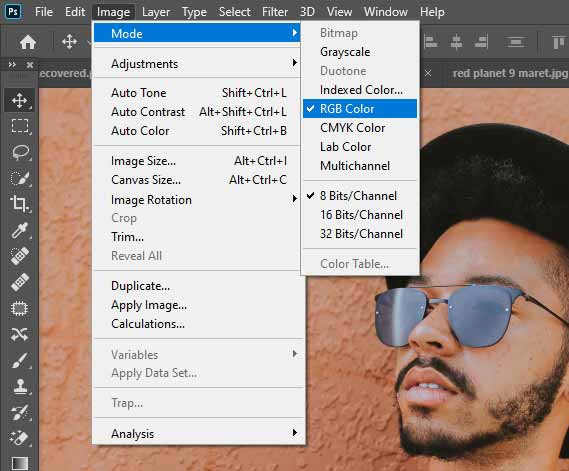
Task: Select the Eraser tool
Action: [x=20, y=438]
